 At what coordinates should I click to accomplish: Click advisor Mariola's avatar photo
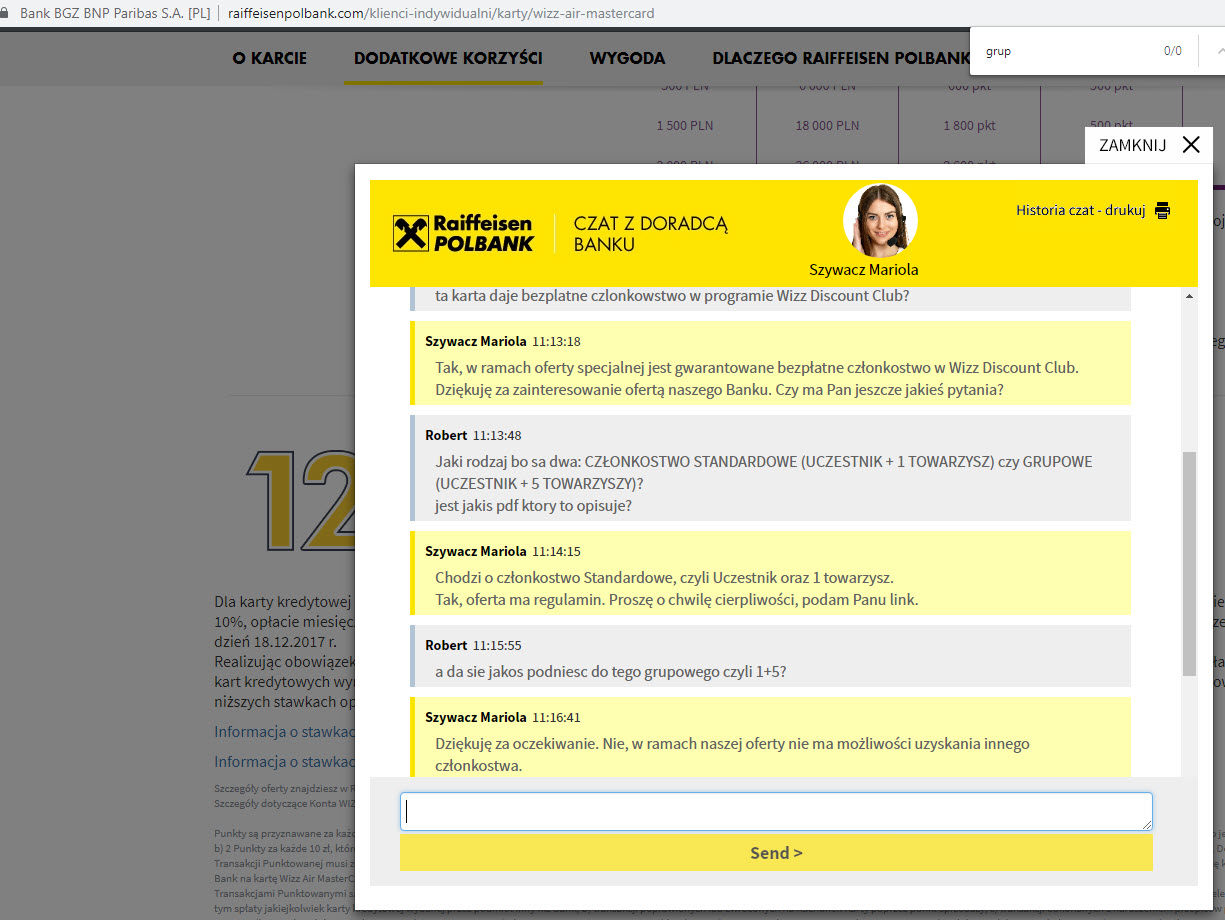[x=880, y=221]
